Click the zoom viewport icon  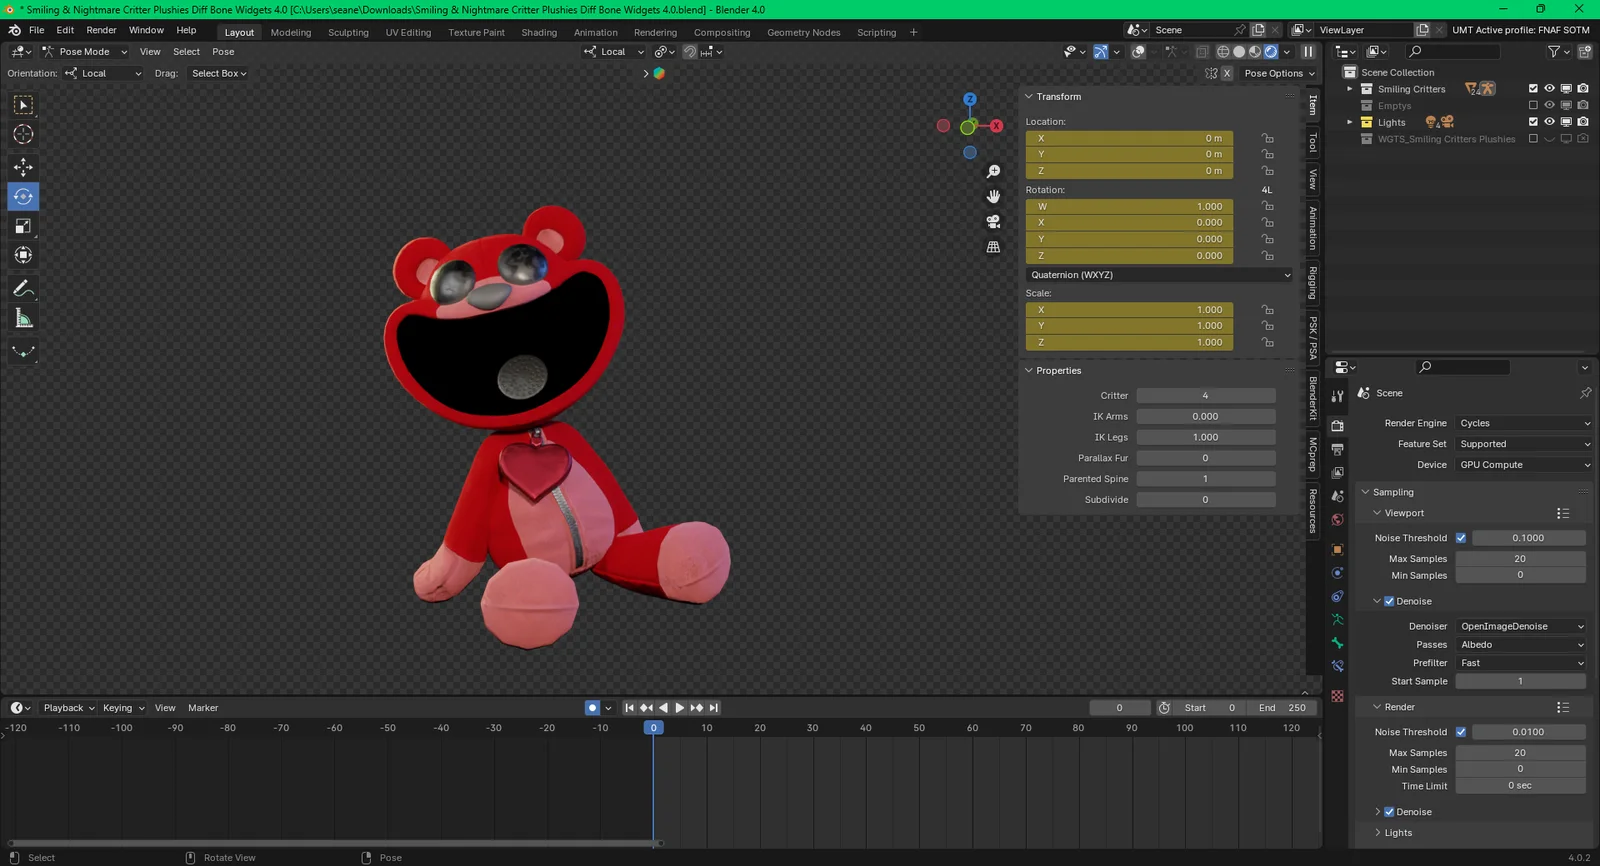pyautogui.click(x=993, y=172)
